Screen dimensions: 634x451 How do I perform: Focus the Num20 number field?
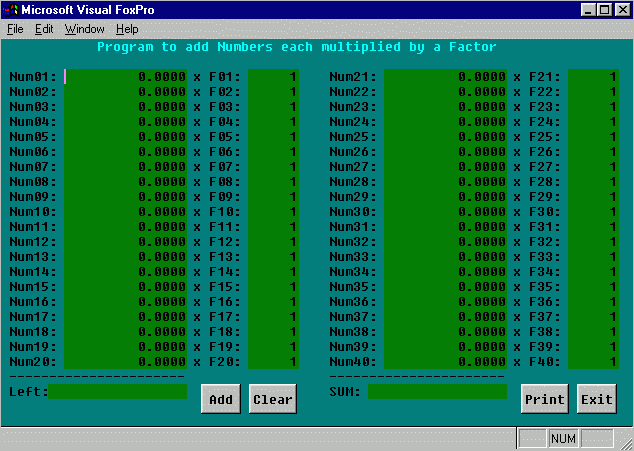(x=125, y=361)
